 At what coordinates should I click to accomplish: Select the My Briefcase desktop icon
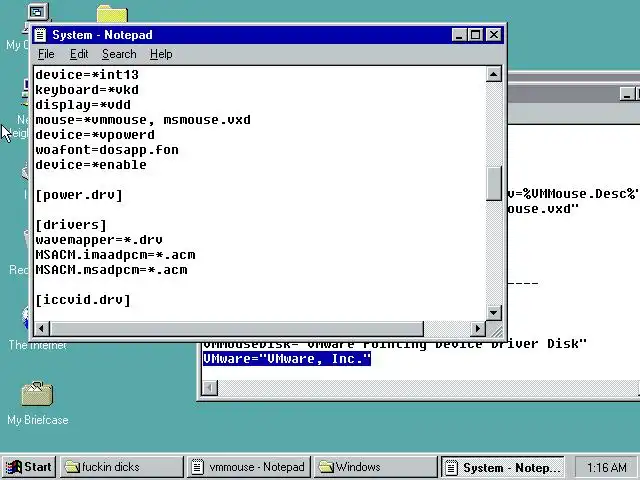coord(38,403)
